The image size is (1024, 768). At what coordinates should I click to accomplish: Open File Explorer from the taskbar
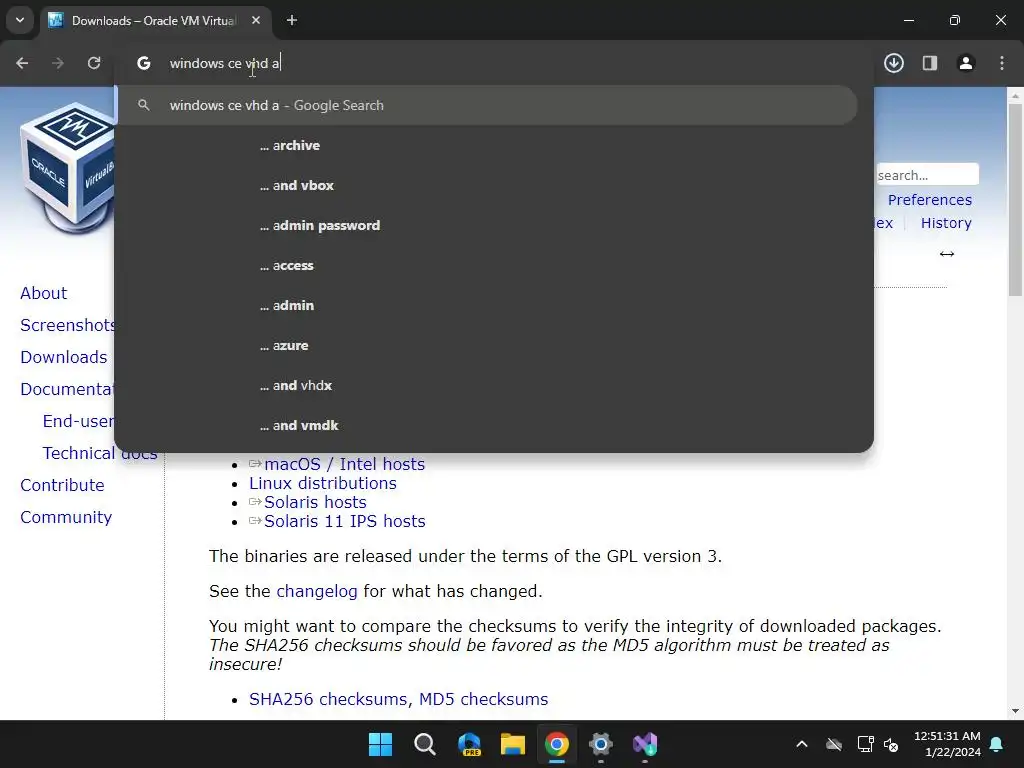click(513, 744)
